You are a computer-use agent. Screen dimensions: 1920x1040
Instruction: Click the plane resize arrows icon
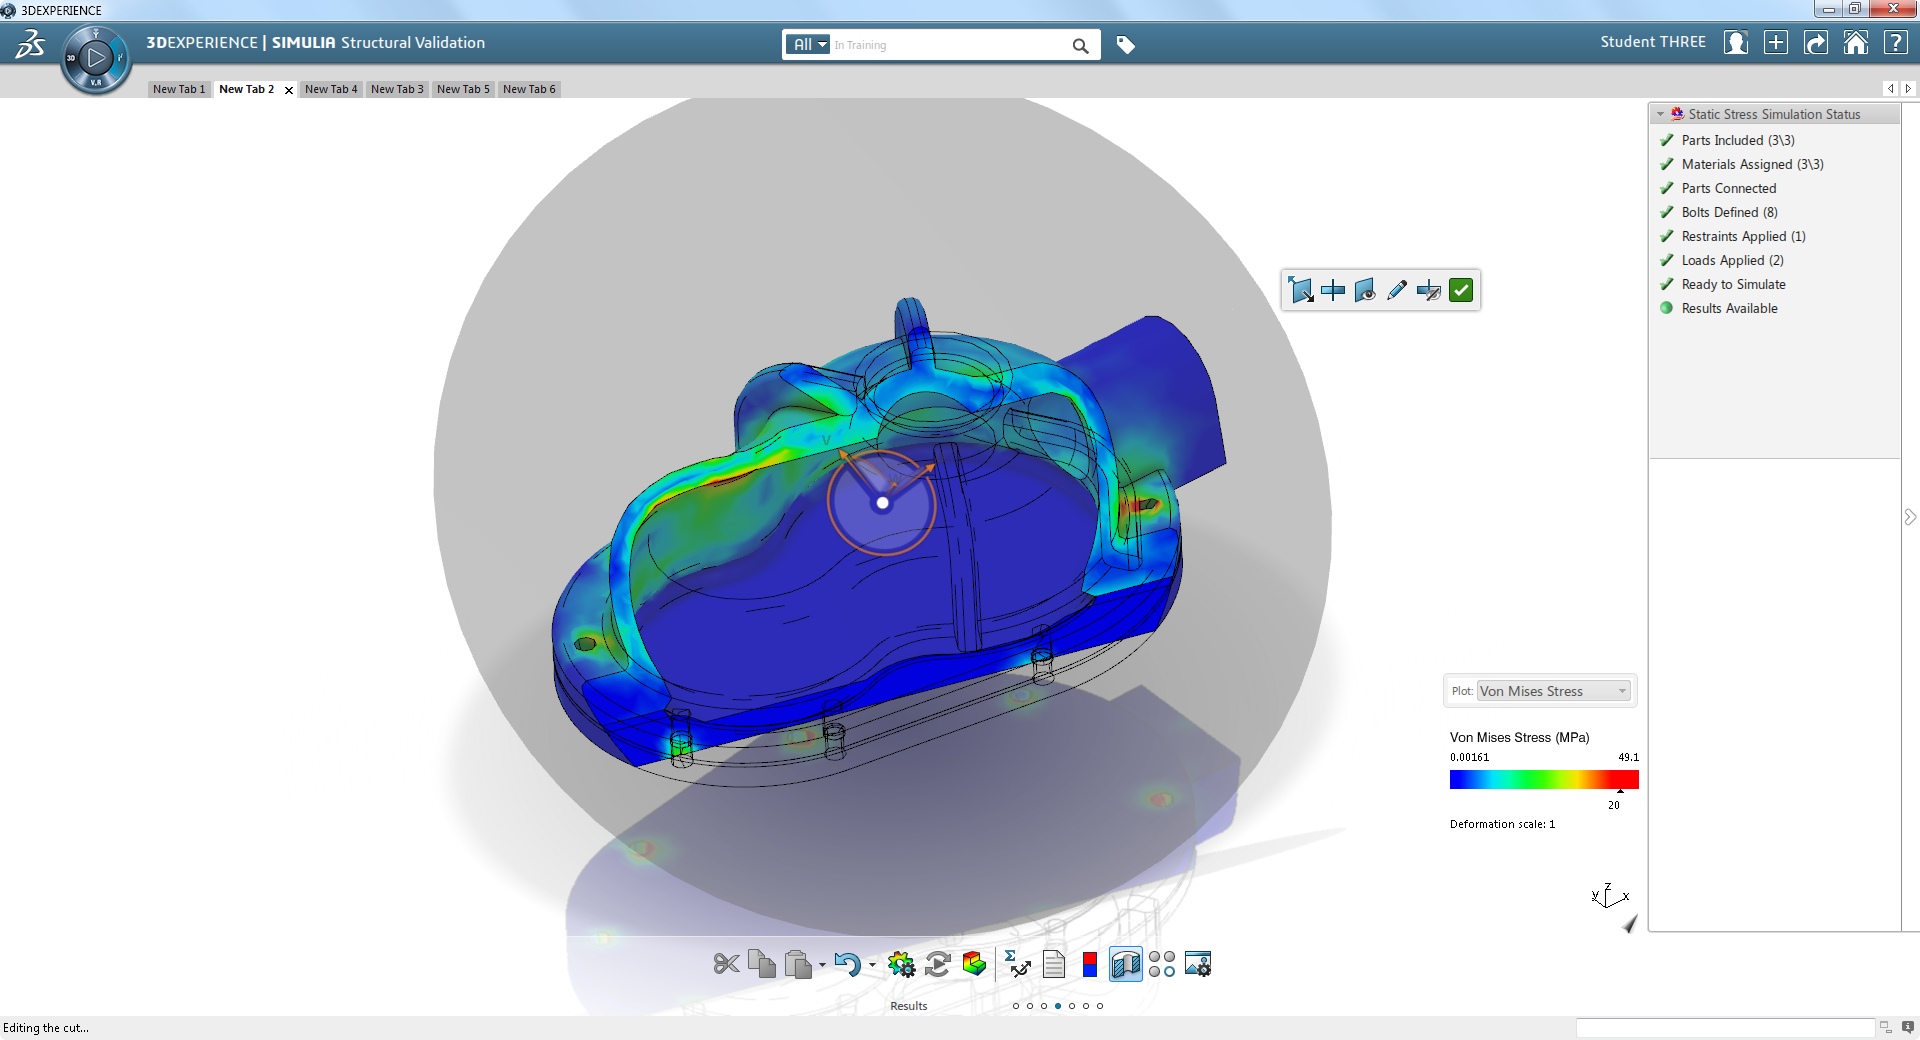[1301, 290]
